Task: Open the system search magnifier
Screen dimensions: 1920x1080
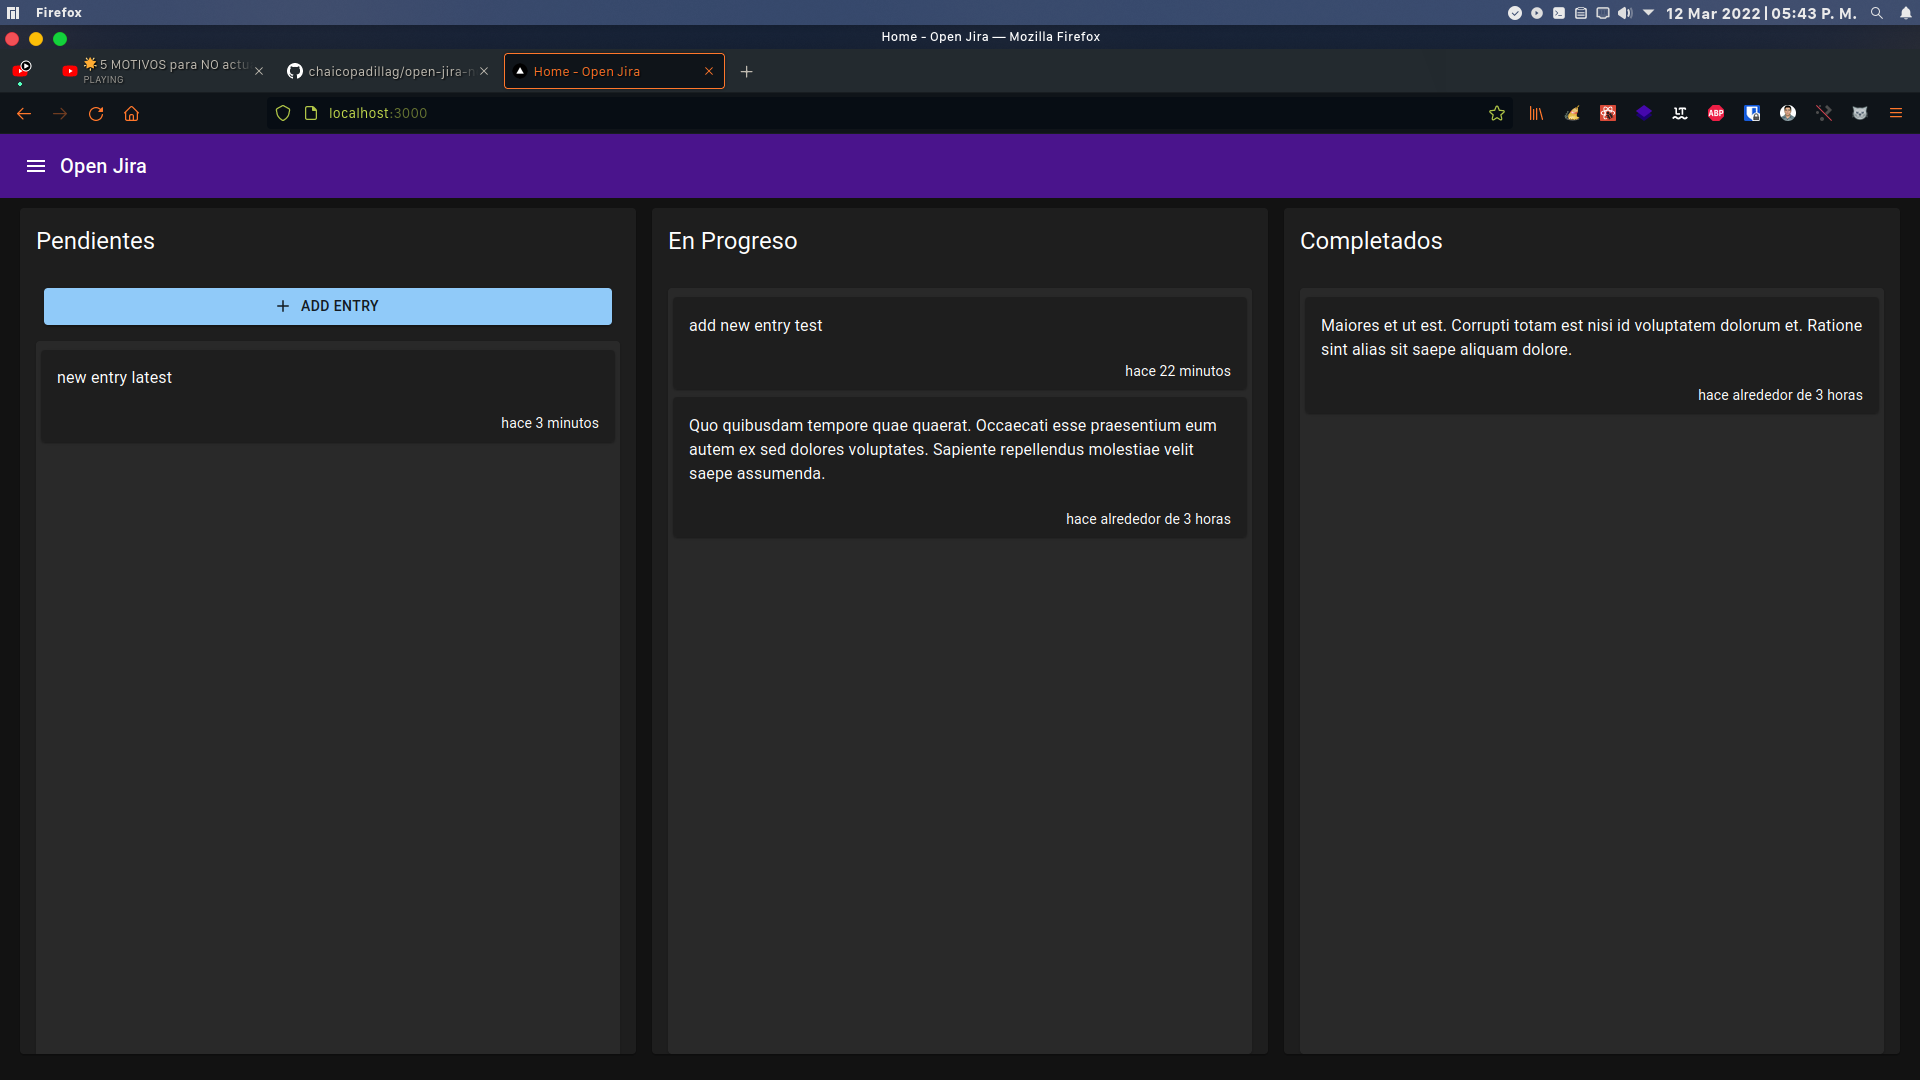Action: click(x=1877, y=13)
